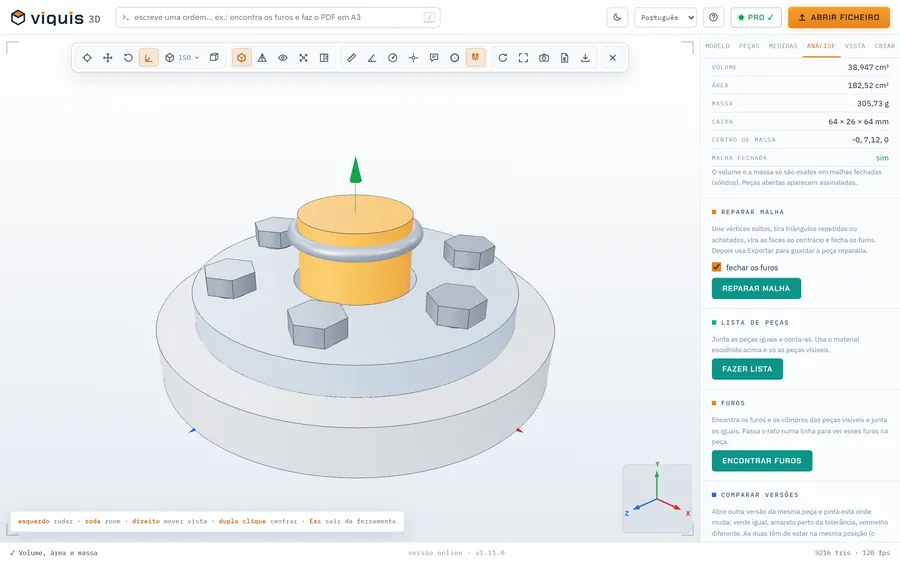Click the REPARAR MALHA button
900x562 pixels.
pos(756,288)
